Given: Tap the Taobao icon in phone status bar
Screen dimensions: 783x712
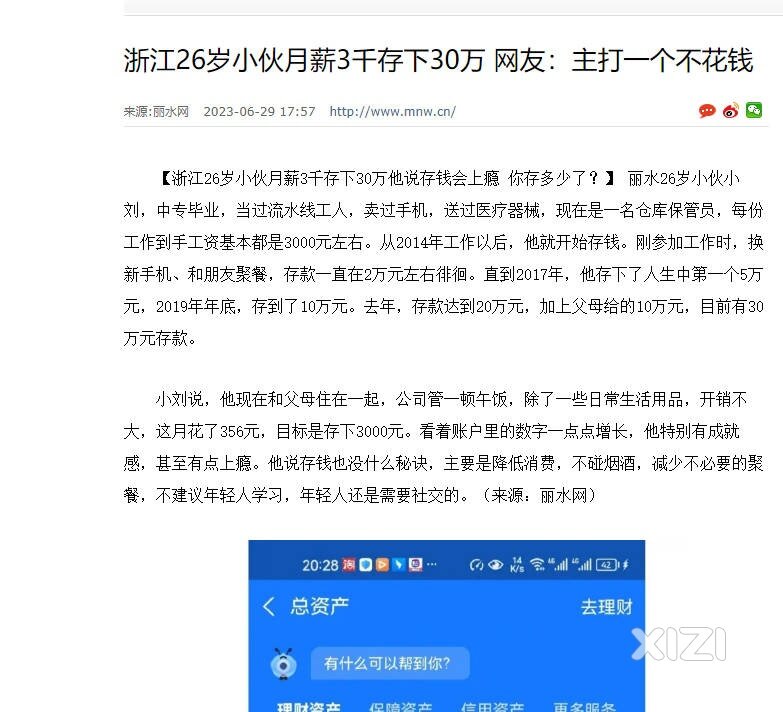Looking at the screenshot, I should pyautogui.click(x=349, y=565).
